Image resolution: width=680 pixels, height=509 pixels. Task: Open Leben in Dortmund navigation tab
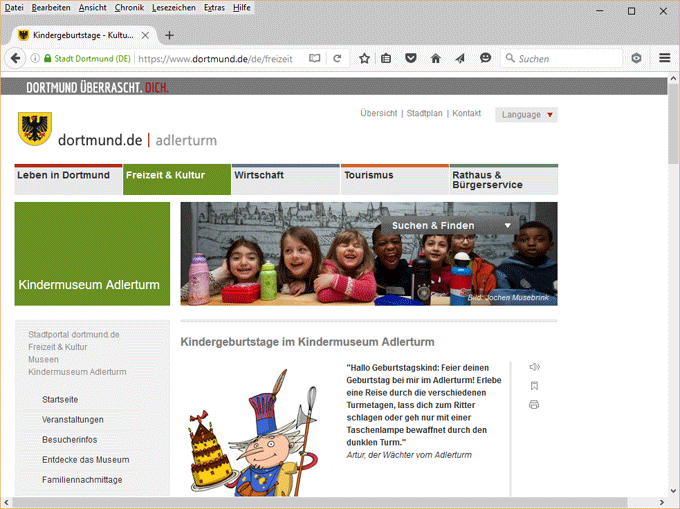tap(69, 179)
